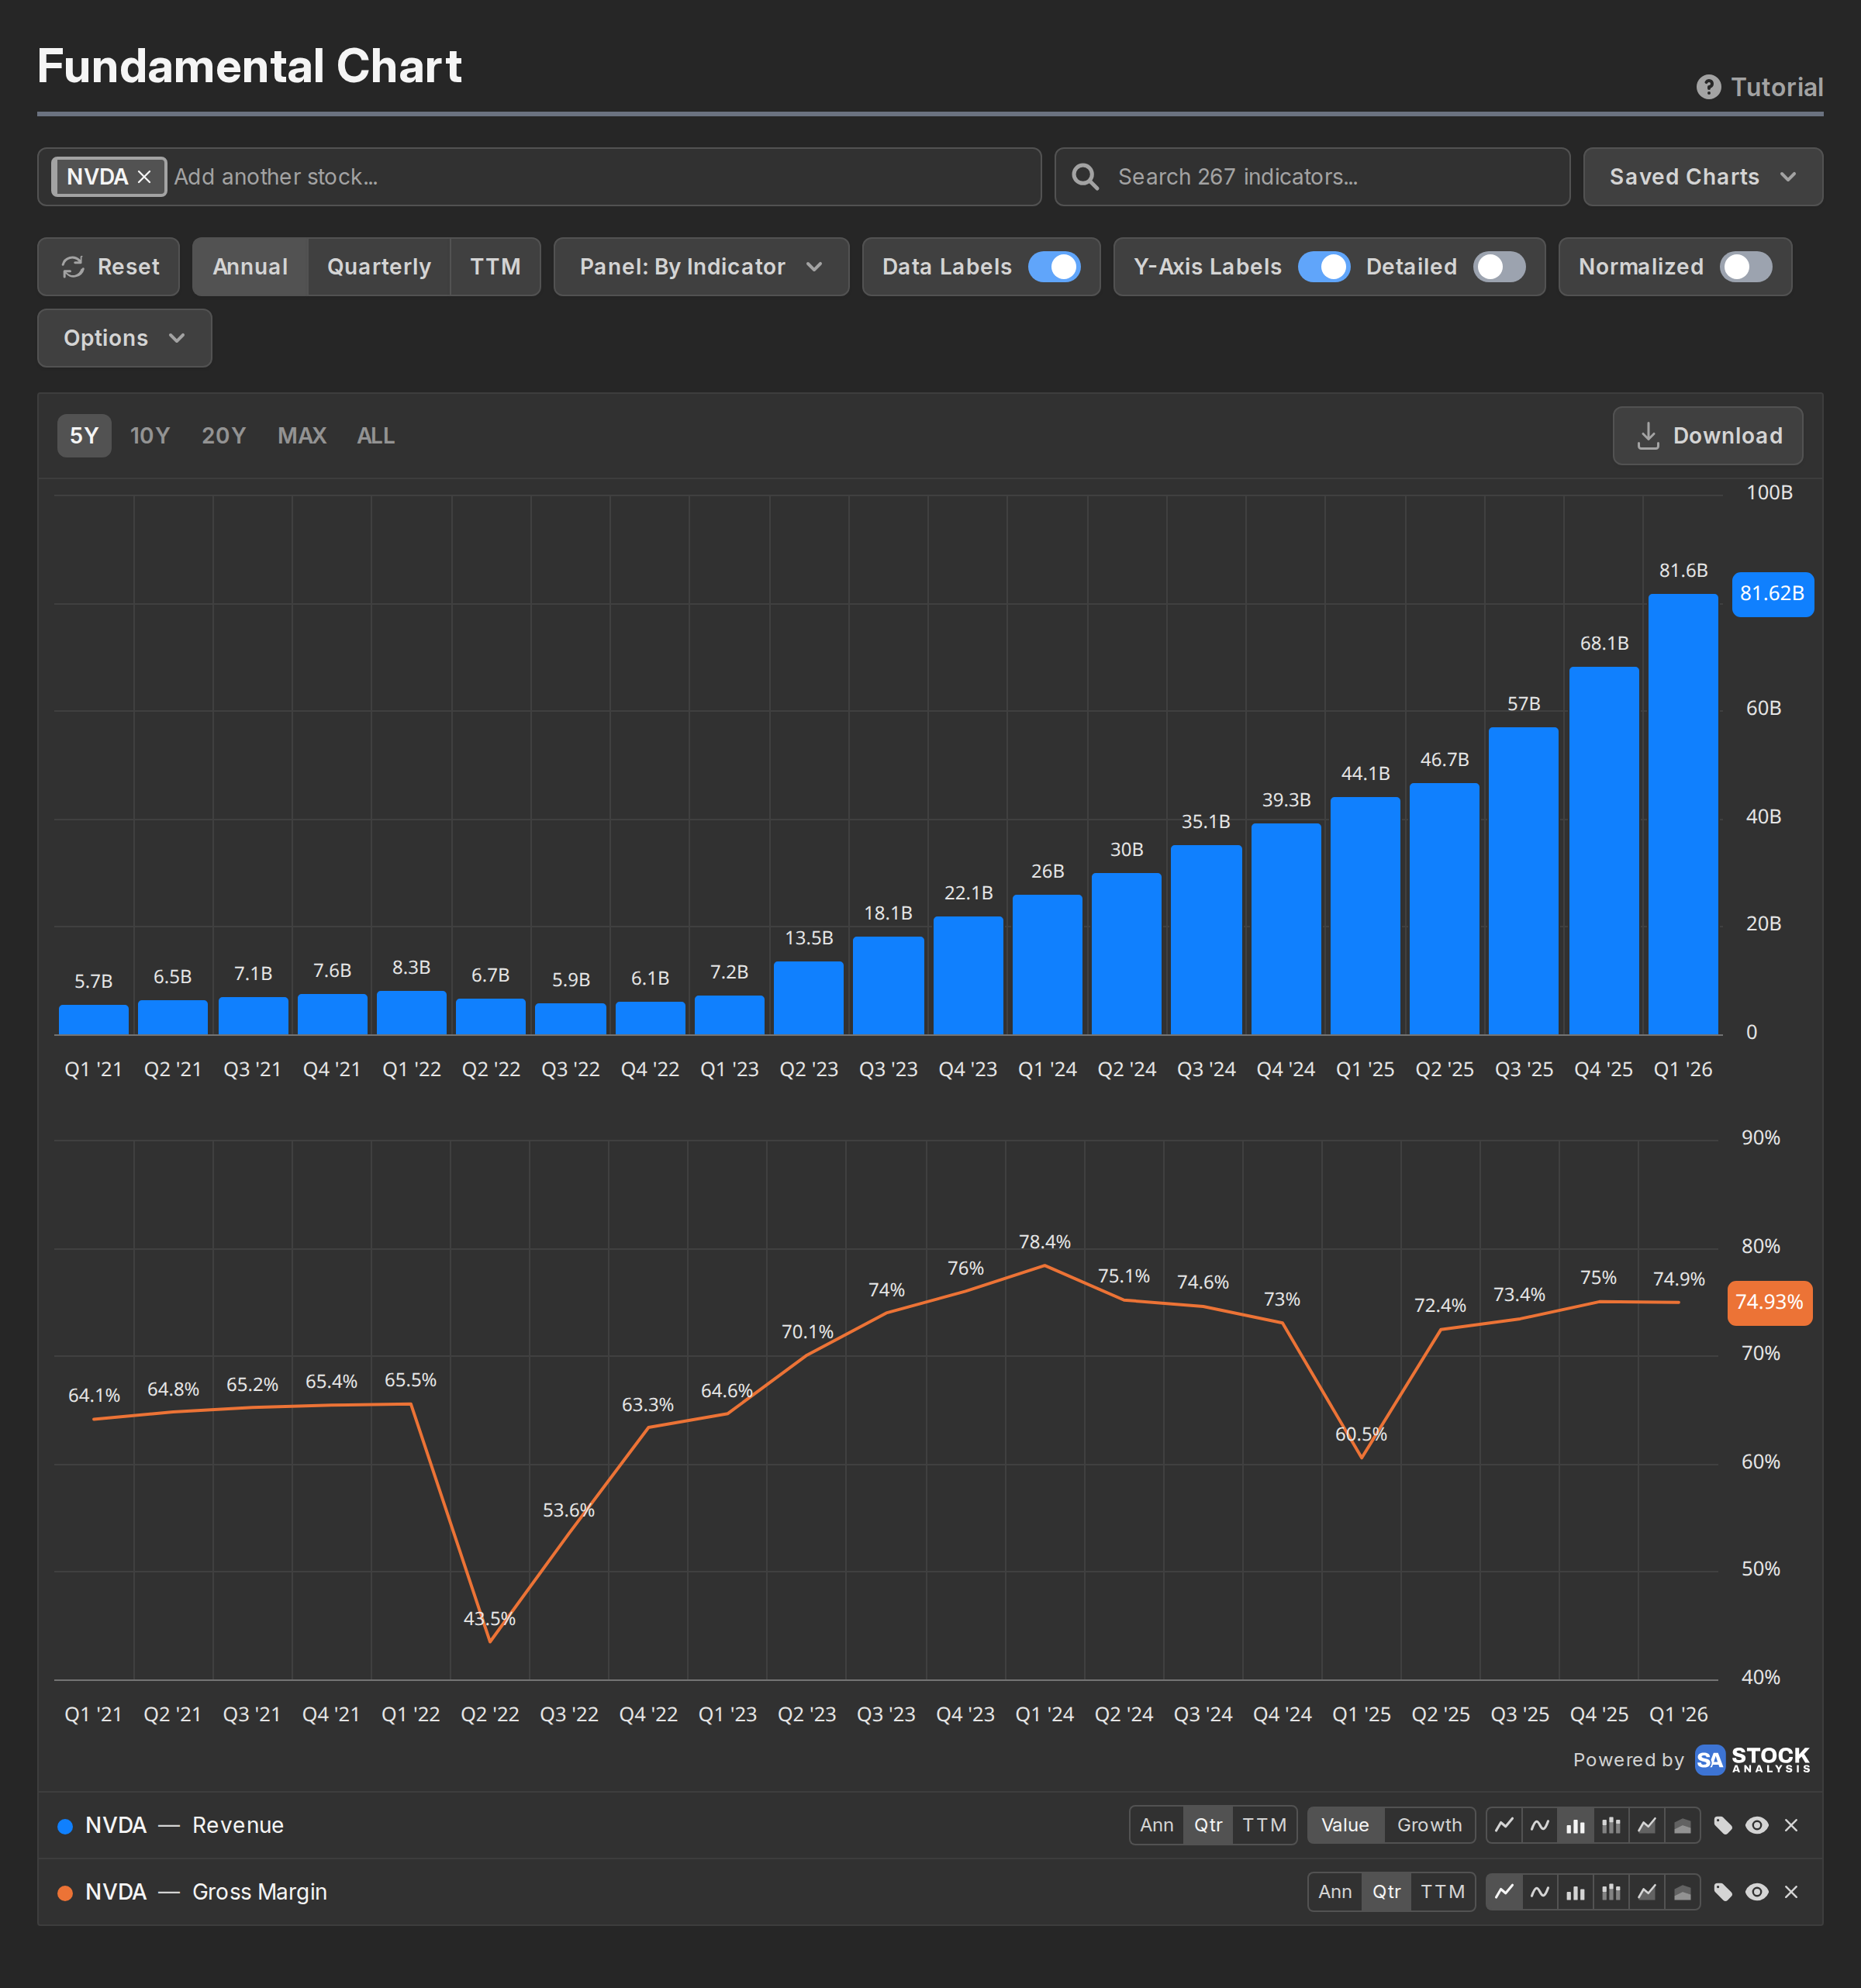Image resolution: width=1861 pixels, height=1988 pixels.
Task: Click the Search 267 indicators field
Action: click(x=1312, y=177)
